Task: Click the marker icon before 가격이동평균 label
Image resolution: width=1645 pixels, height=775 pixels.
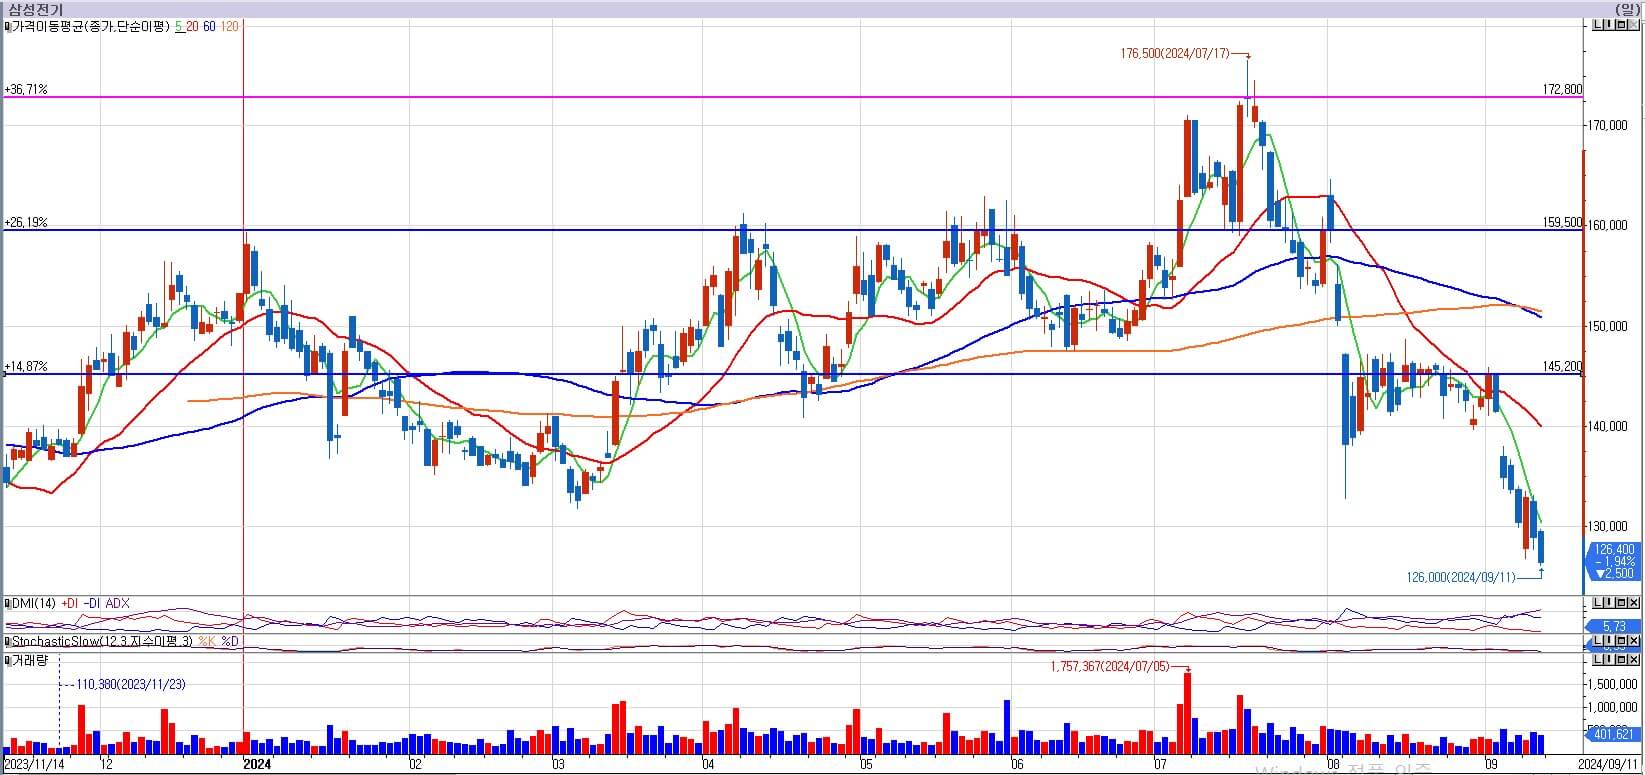Action: pos(7,27)
